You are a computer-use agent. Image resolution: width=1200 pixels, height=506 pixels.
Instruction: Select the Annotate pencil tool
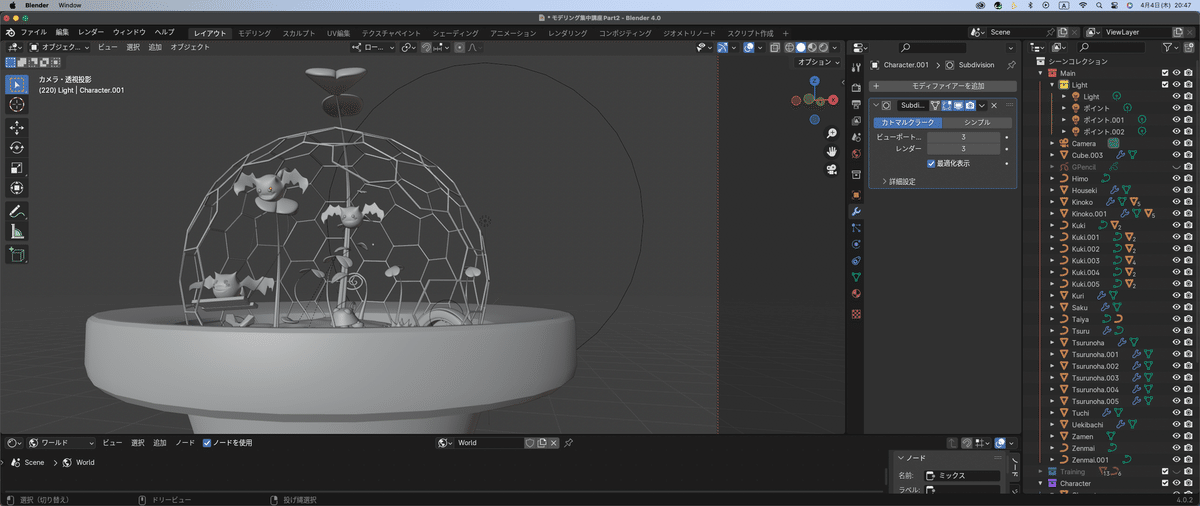pos(17,211)
